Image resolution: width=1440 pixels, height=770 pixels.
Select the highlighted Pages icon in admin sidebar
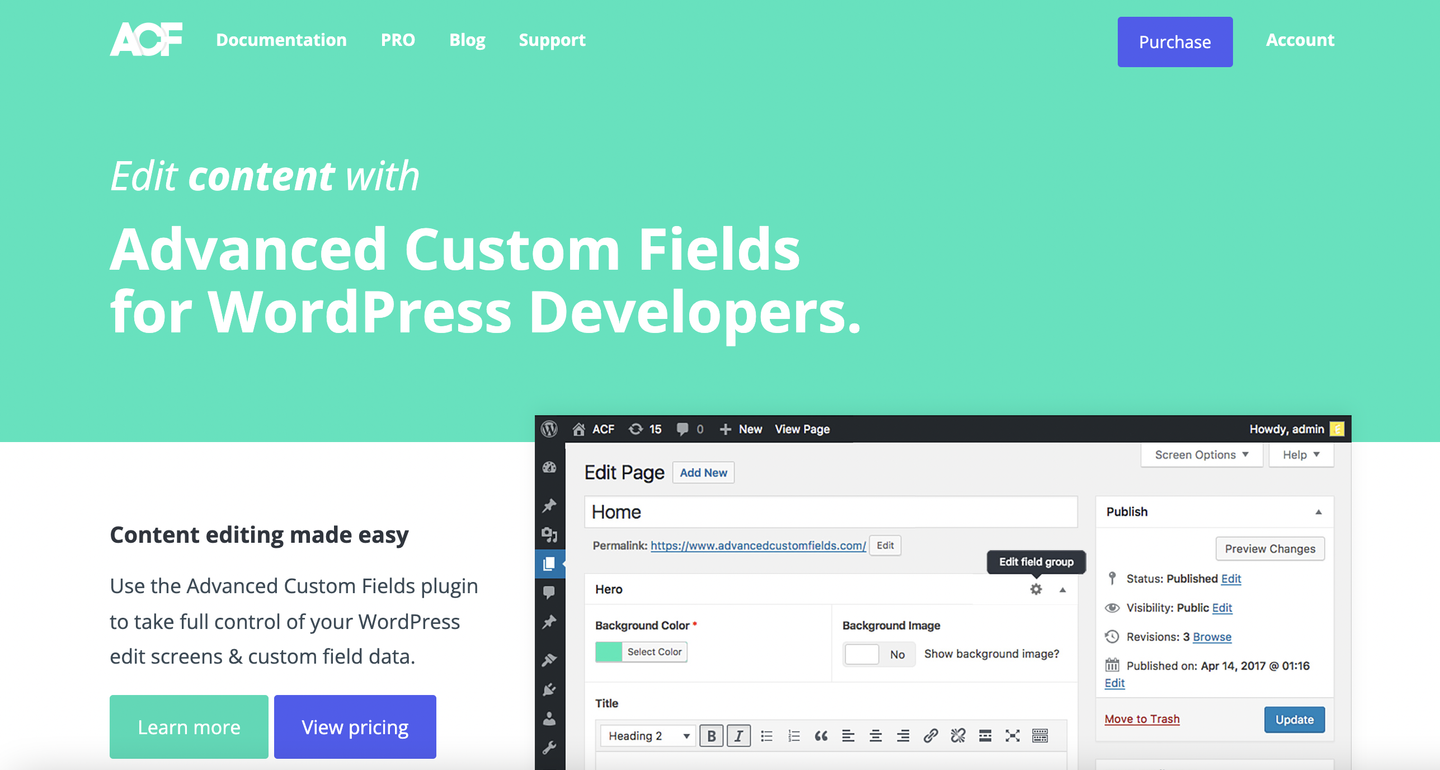[x=549, y=564]
